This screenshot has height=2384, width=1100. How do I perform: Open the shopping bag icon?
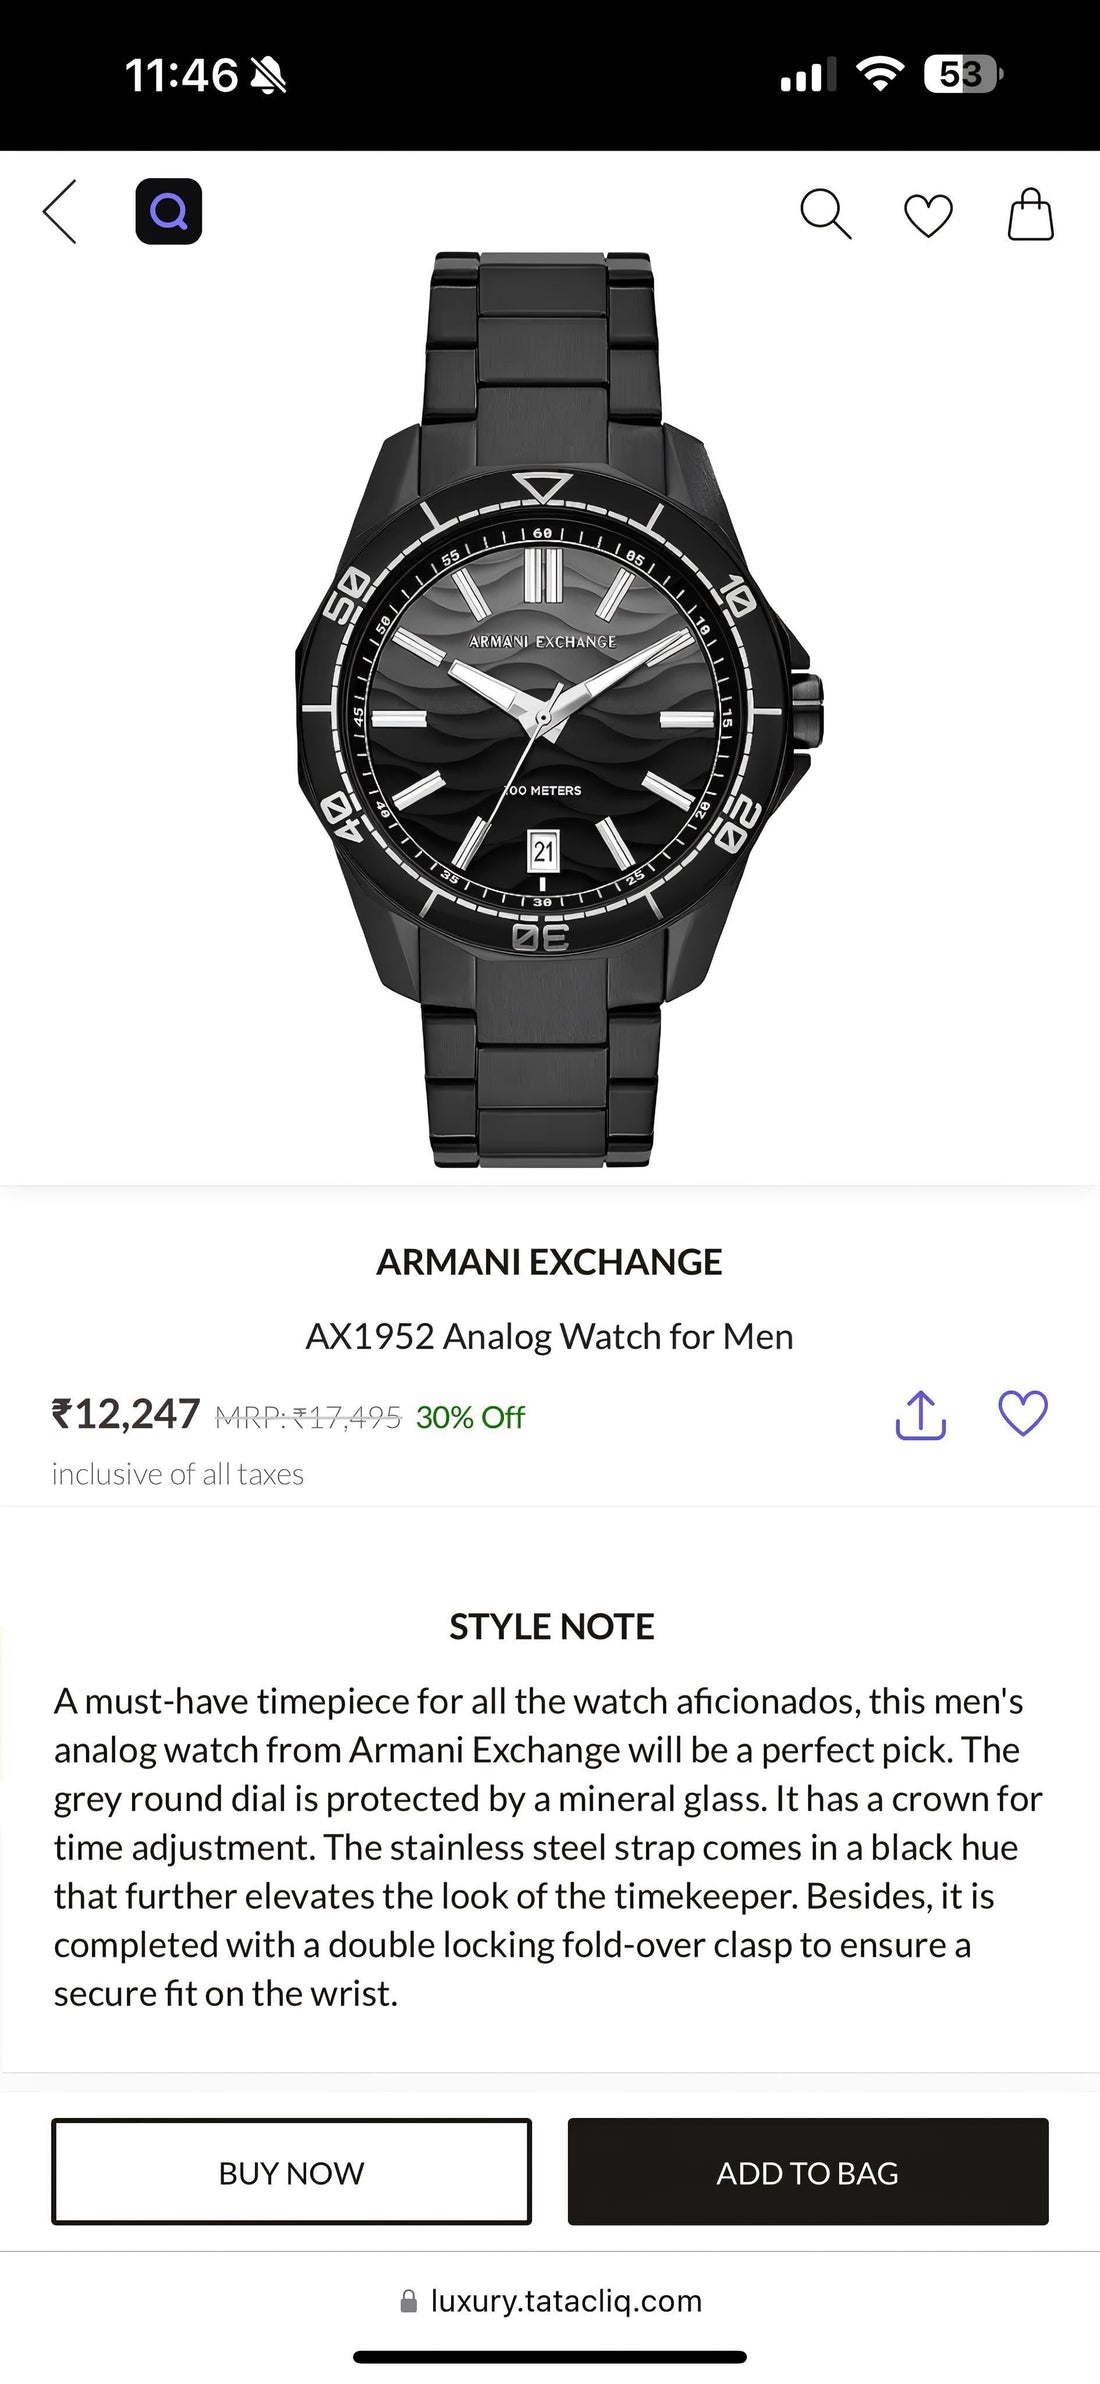[x=1030, y=214]
